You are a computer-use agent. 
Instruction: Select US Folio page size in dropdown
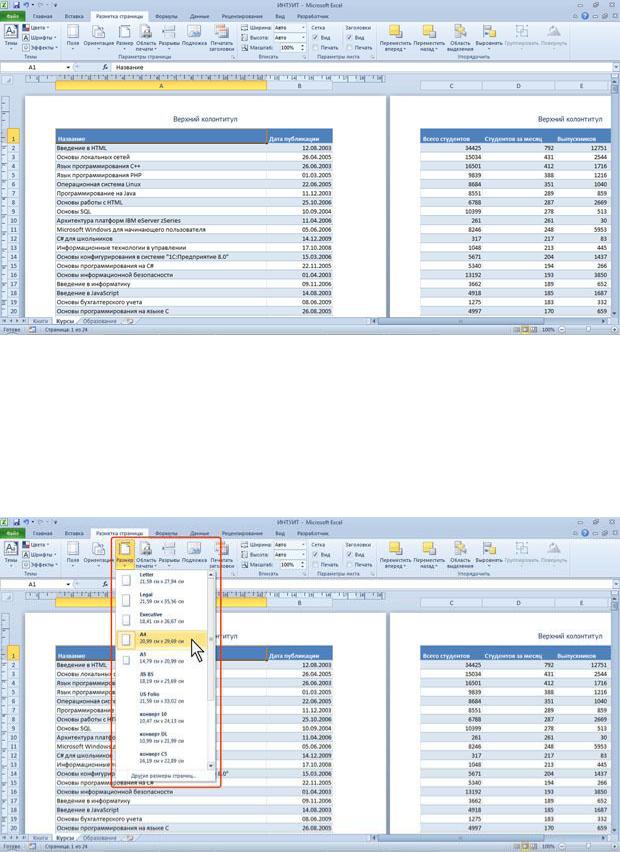[x=162, y=698]
